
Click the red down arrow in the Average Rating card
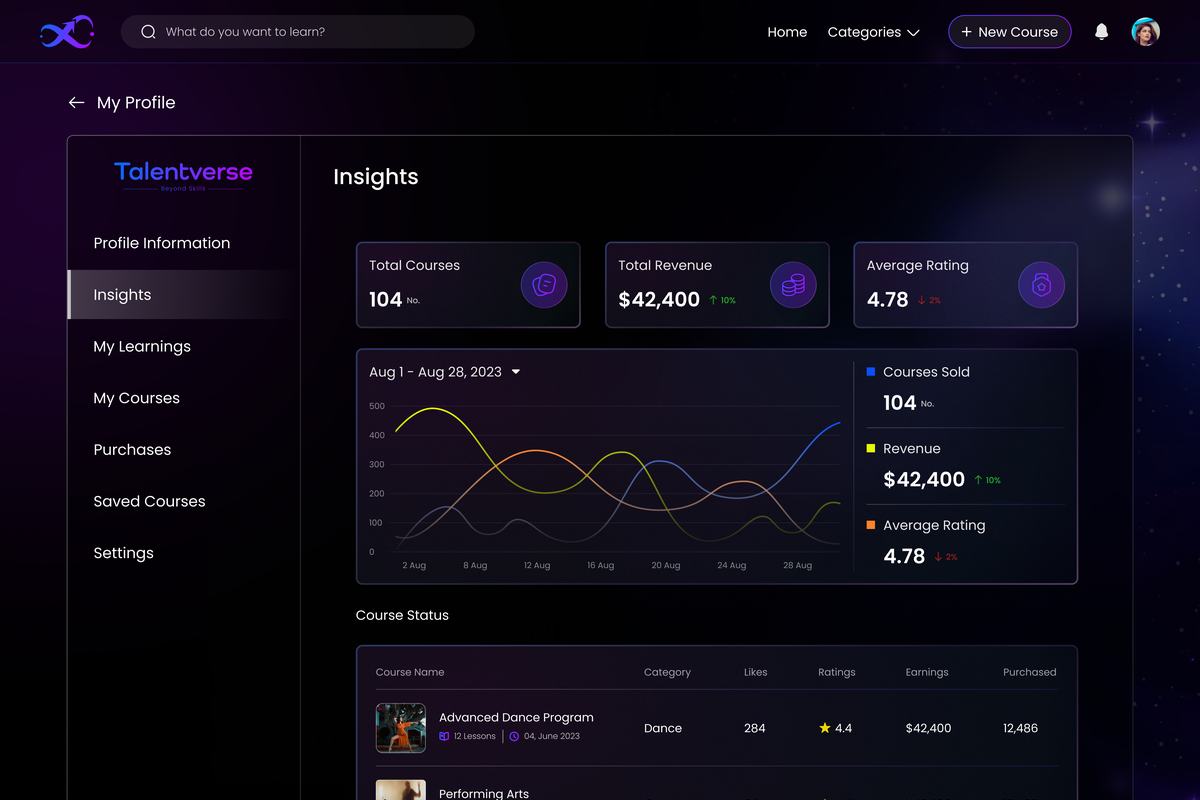pyautogui.click(x=922, y=300)
